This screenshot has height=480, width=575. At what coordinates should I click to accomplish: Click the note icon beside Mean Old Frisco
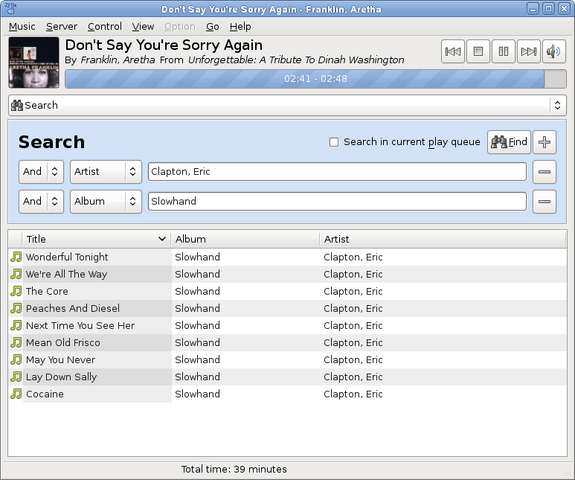pyautogui.click(x=16, y=342)
